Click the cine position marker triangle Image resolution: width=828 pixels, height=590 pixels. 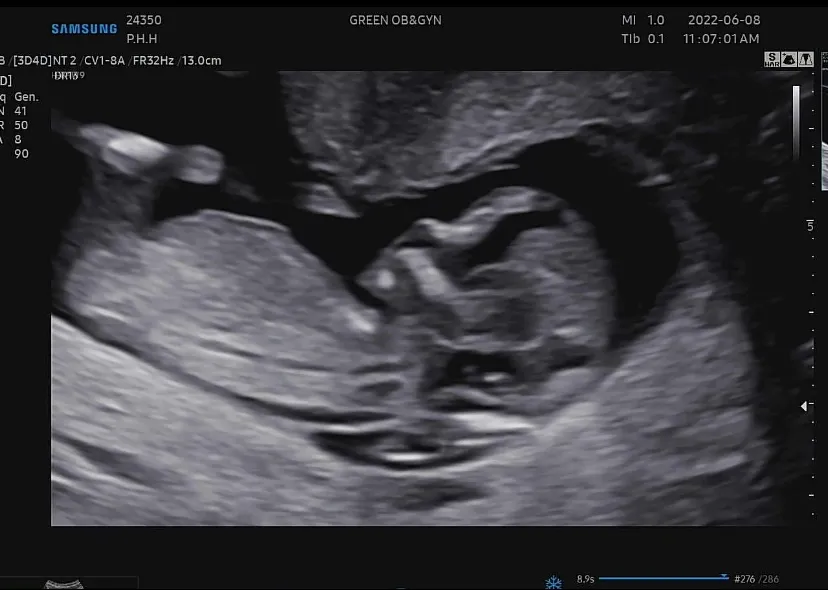[x=724, y=576]
